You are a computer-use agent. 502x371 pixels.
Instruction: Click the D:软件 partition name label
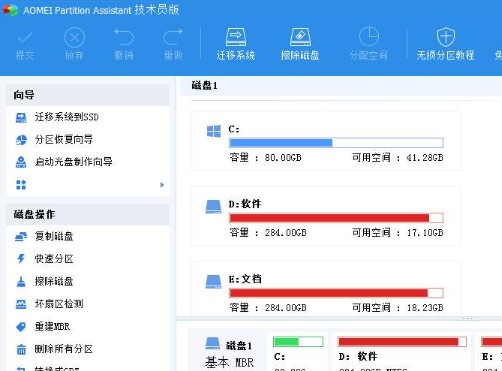pos(245,204)
